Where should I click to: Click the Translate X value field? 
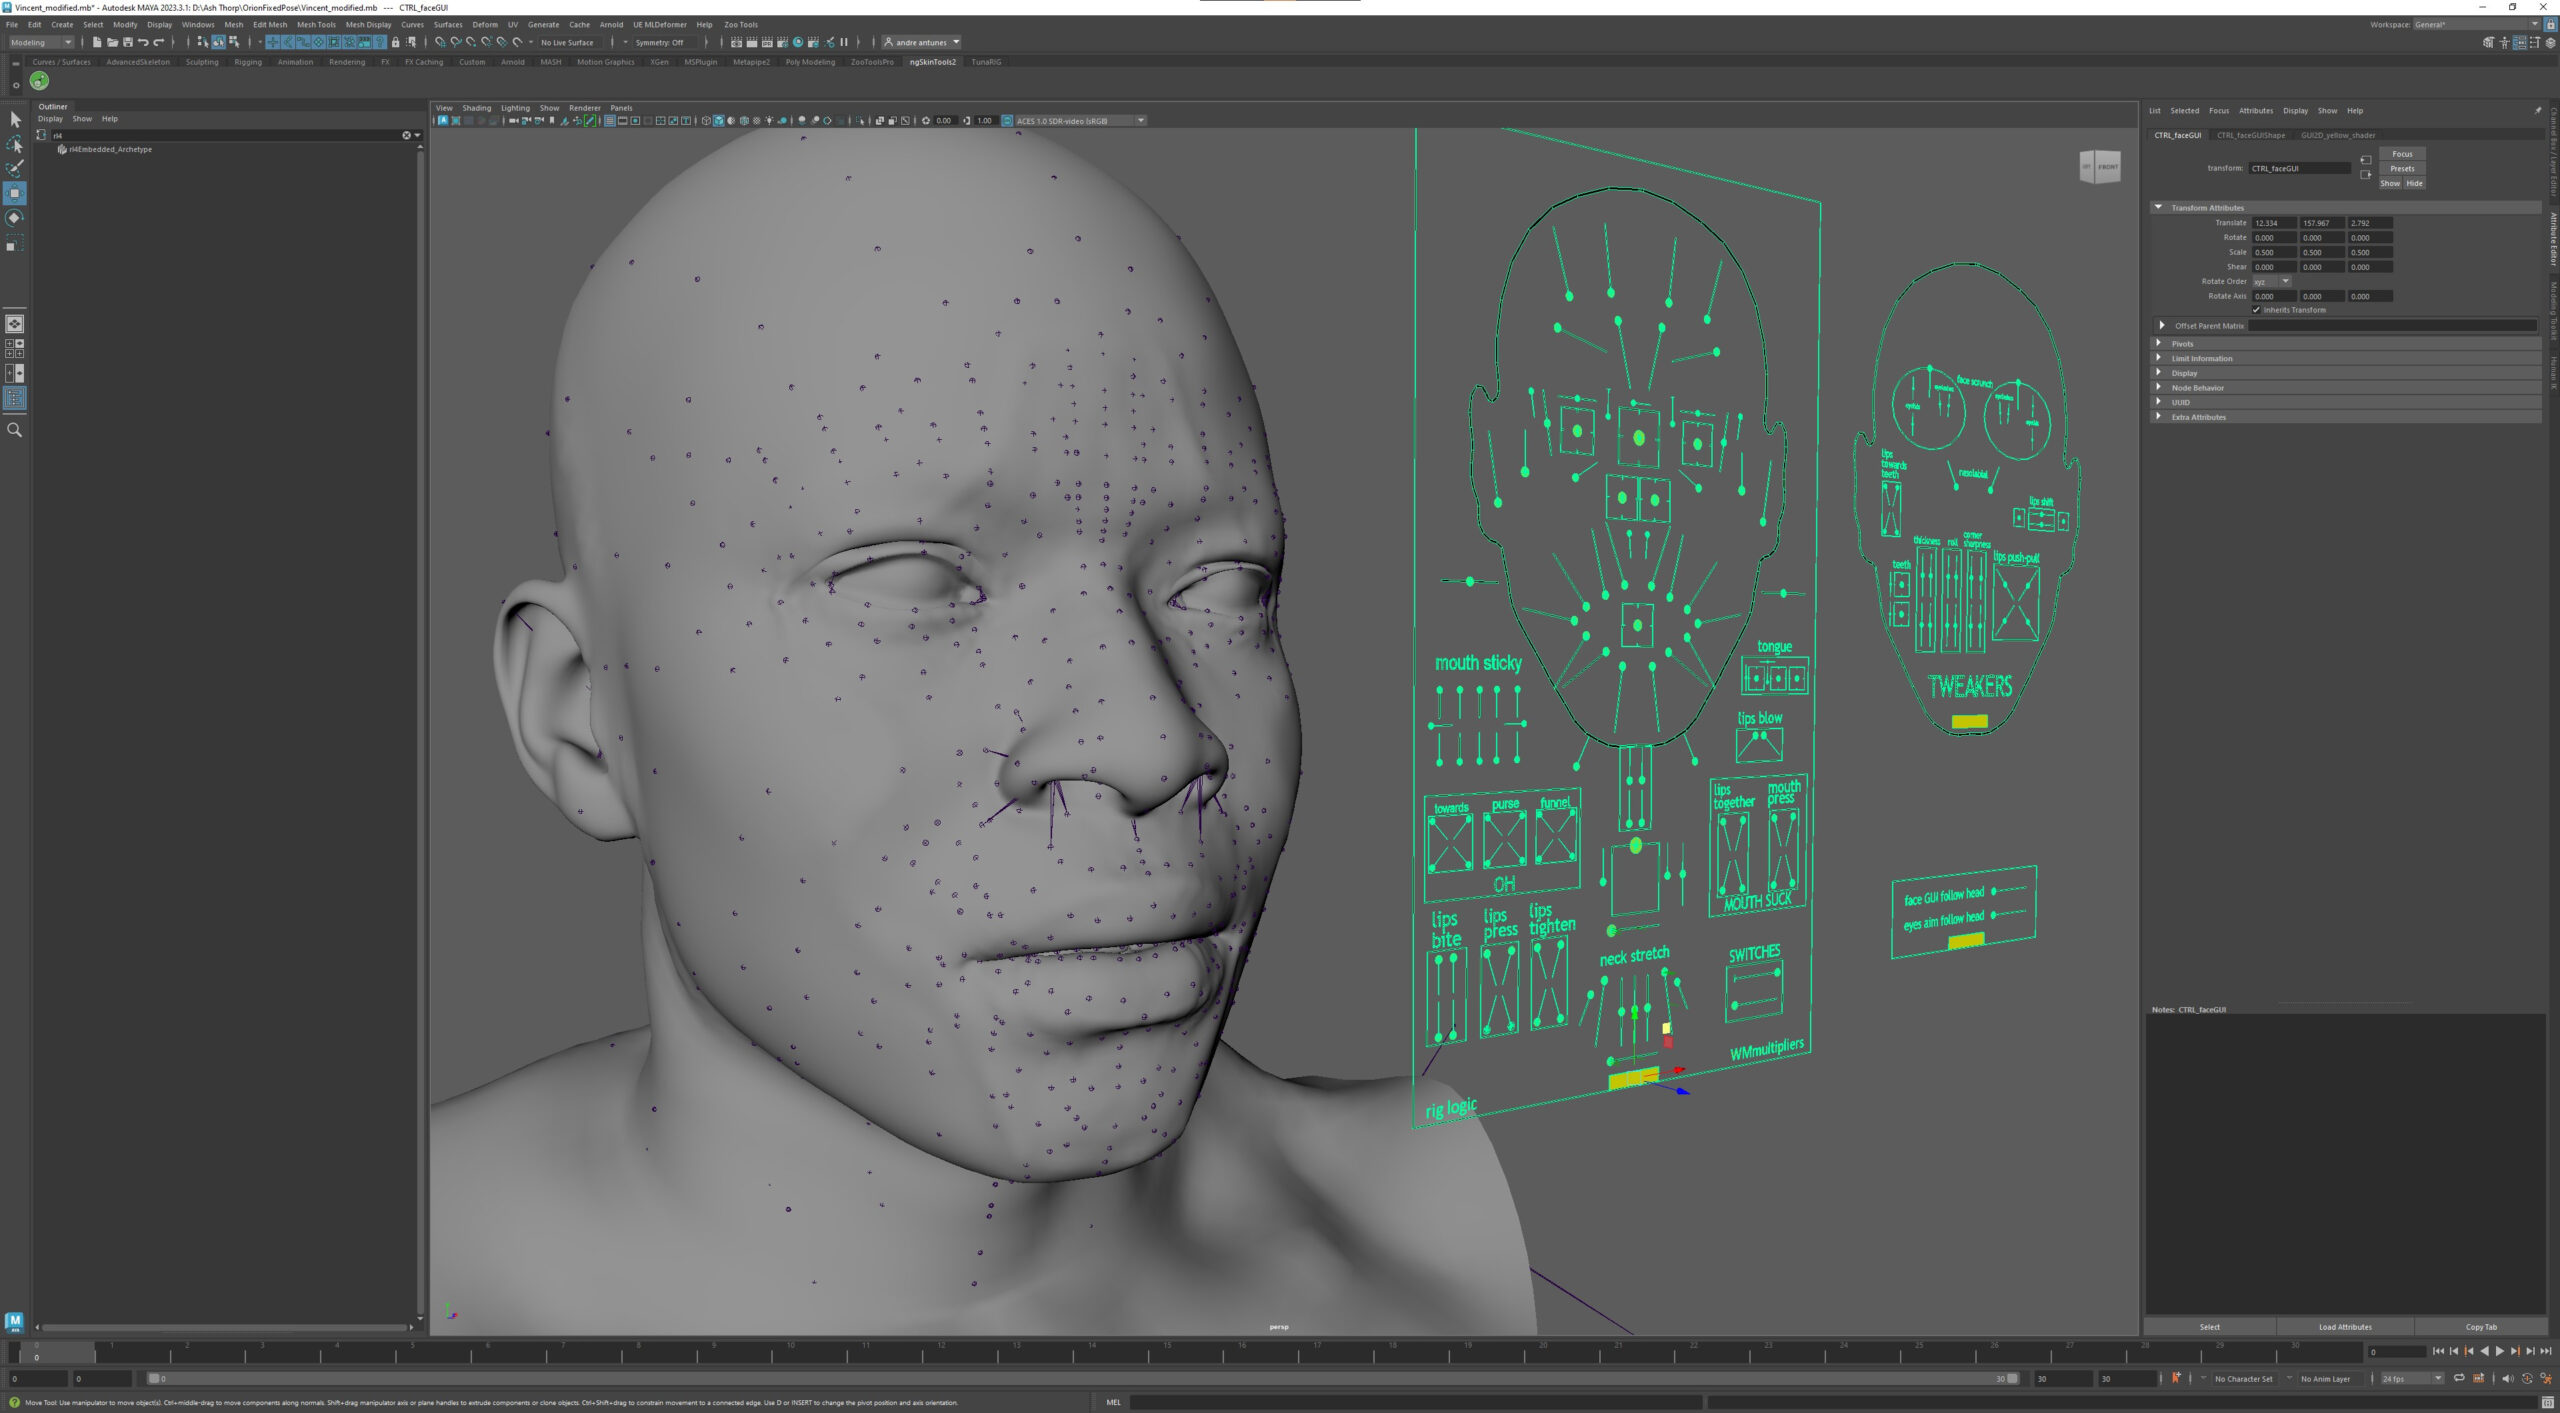2274,223
